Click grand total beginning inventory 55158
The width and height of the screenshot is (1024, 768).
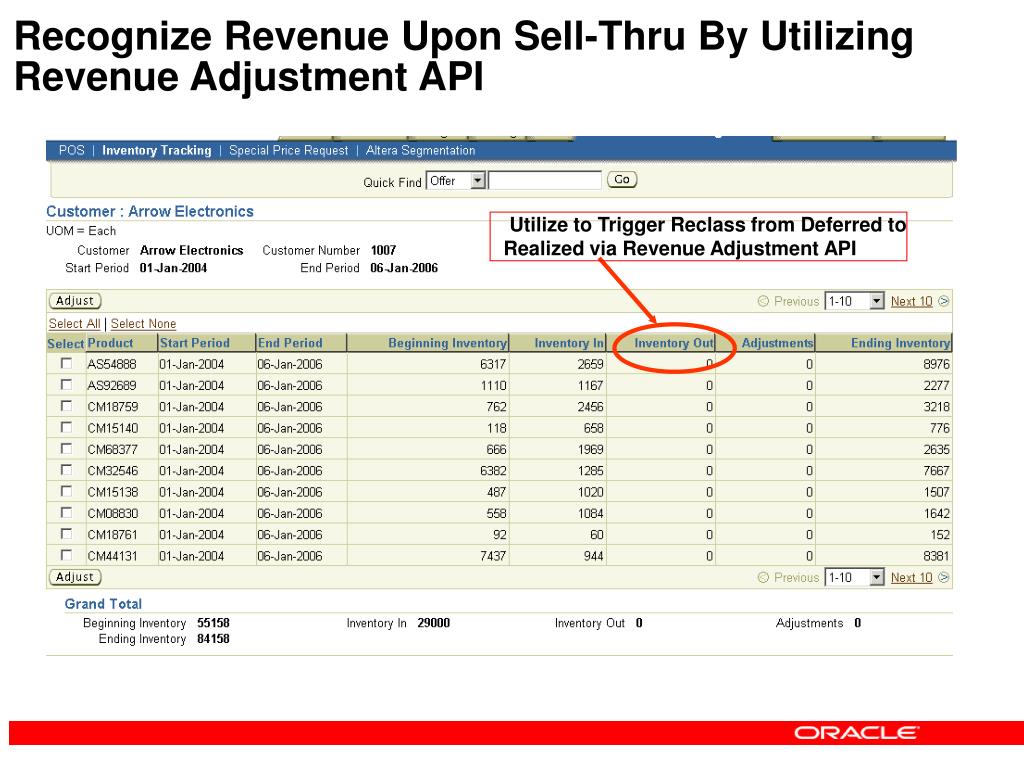click(214, 623)
